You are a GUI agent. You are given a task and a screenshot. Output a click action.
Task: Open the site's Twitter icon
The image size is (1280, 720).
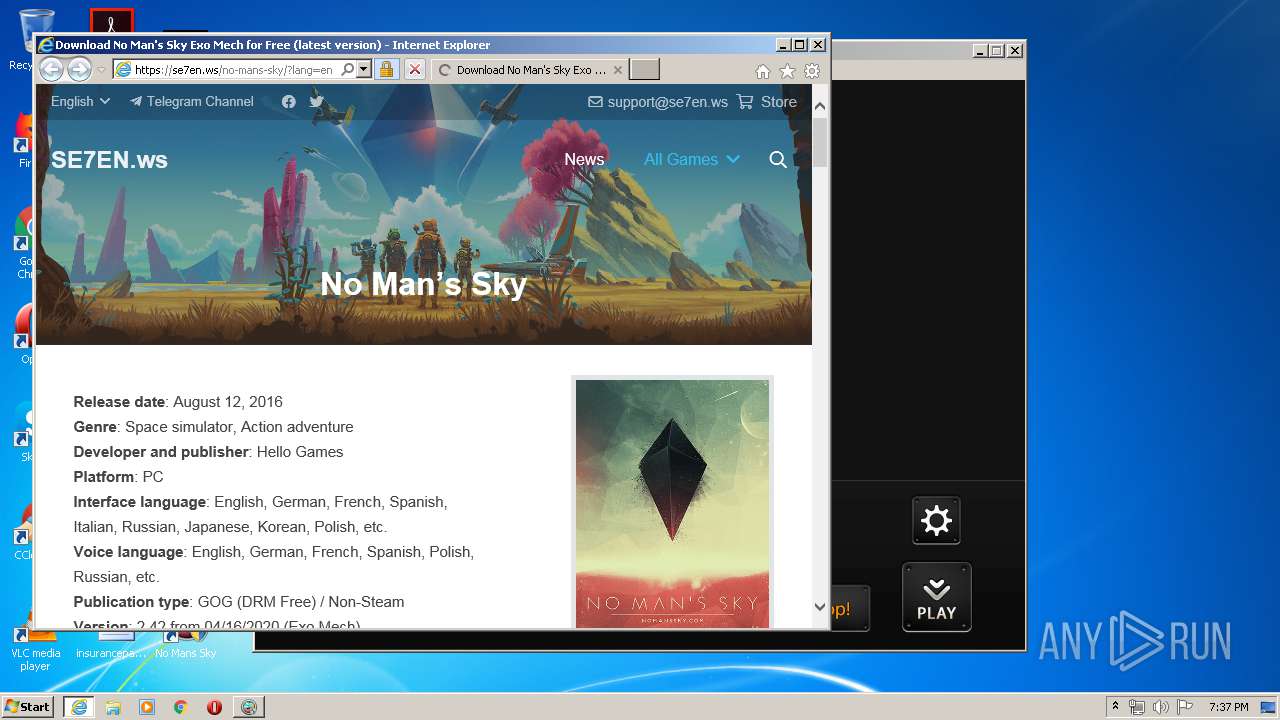317,101
